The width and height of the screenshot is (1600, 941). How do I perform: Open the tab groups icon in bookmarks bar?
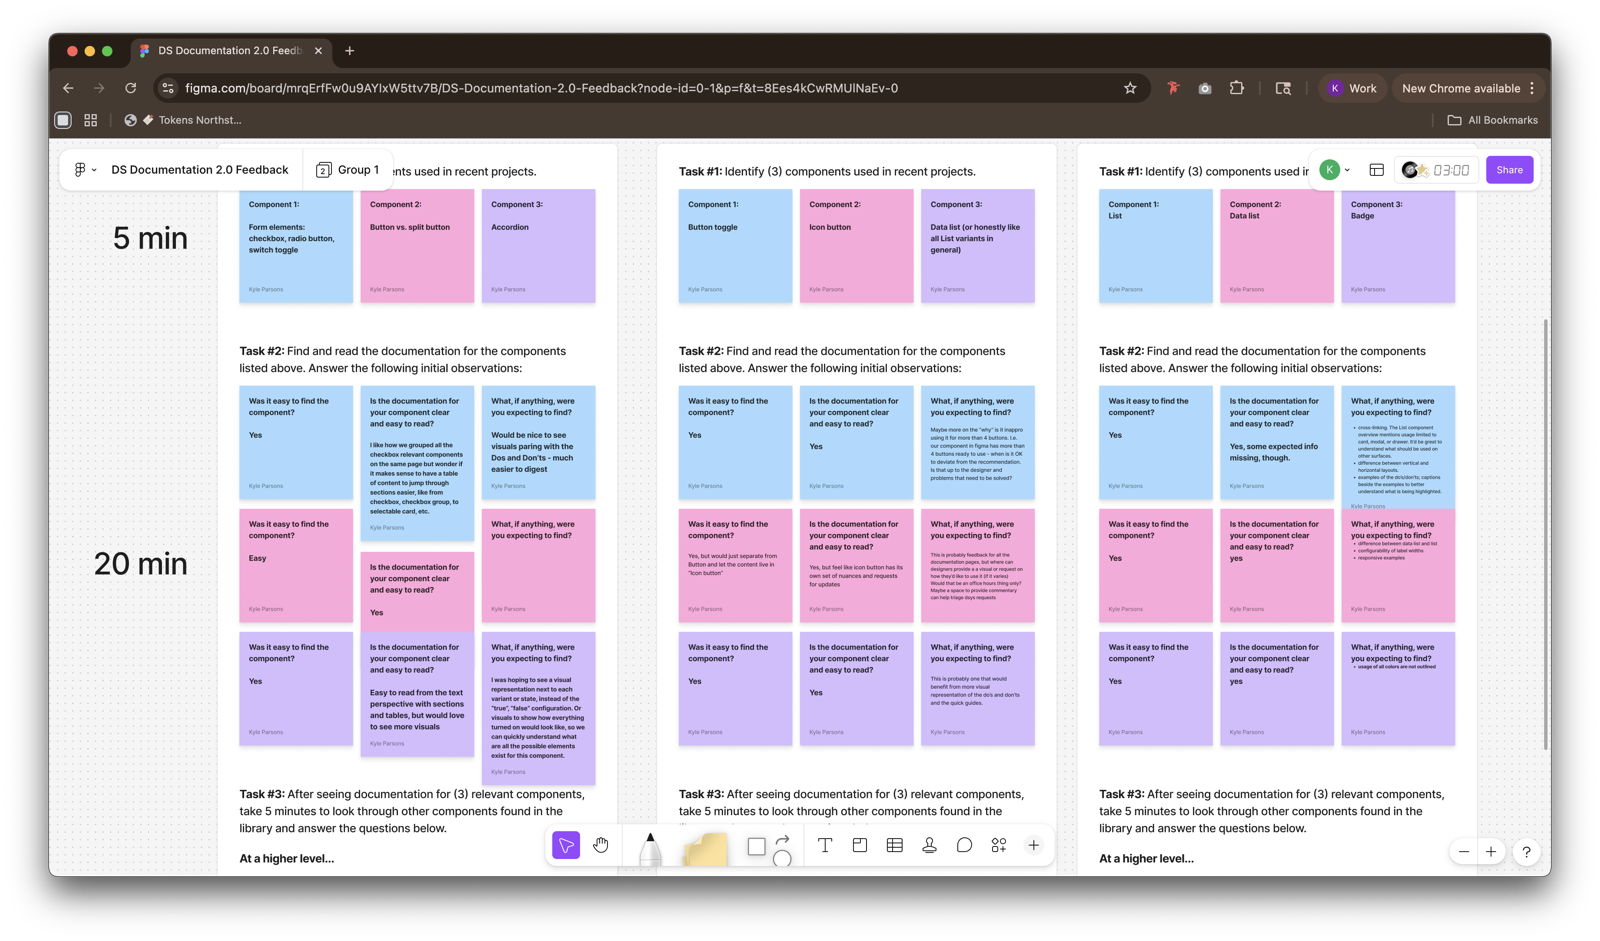coord(63,120)
